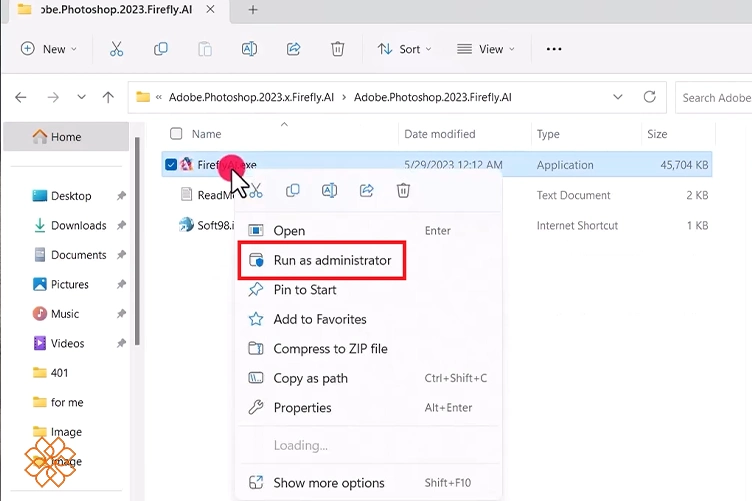Open the Sort dropdown

pyautogui.click(x=404, y=49)
